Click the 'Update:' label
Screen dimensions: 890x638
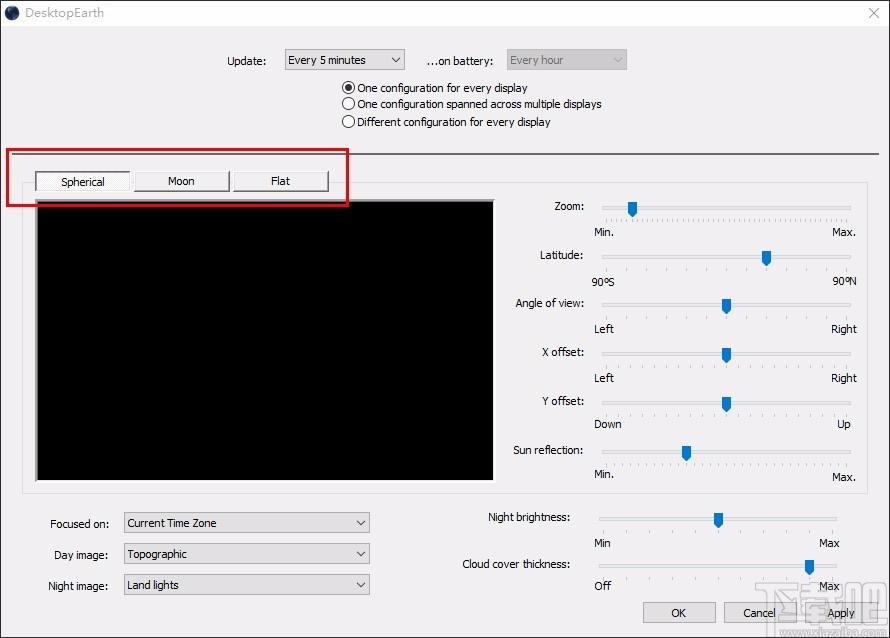pos(246,61)
